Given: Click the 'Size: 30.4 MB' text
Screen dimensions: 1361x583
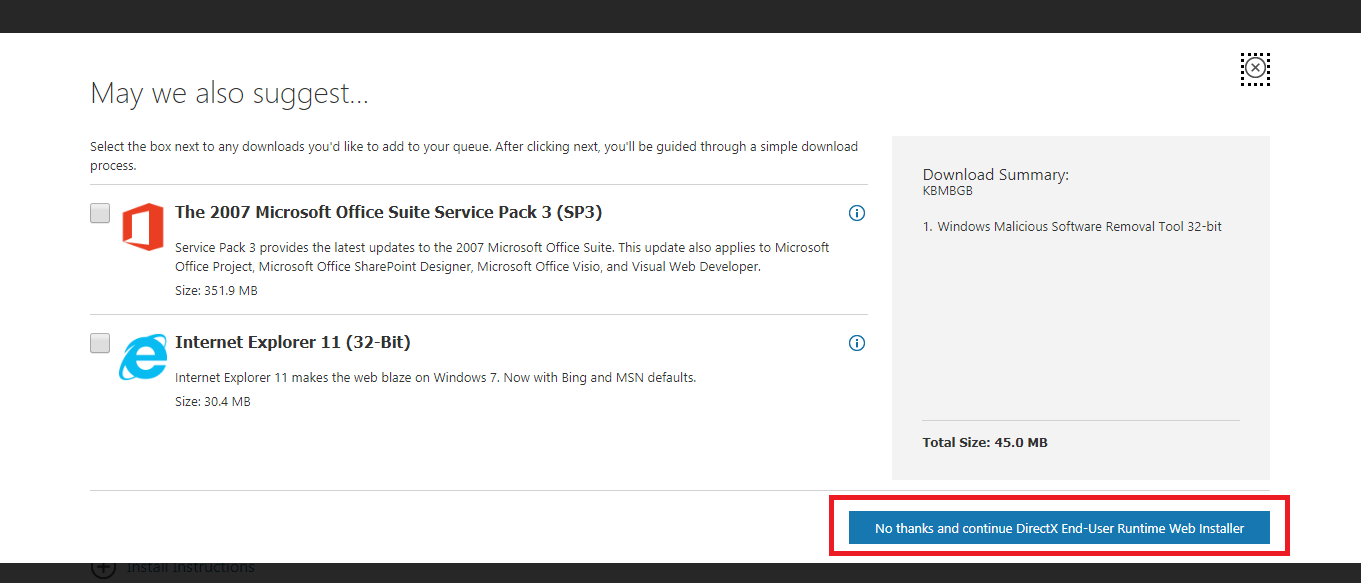Looking at the screenshot, I should click(213, 402).
